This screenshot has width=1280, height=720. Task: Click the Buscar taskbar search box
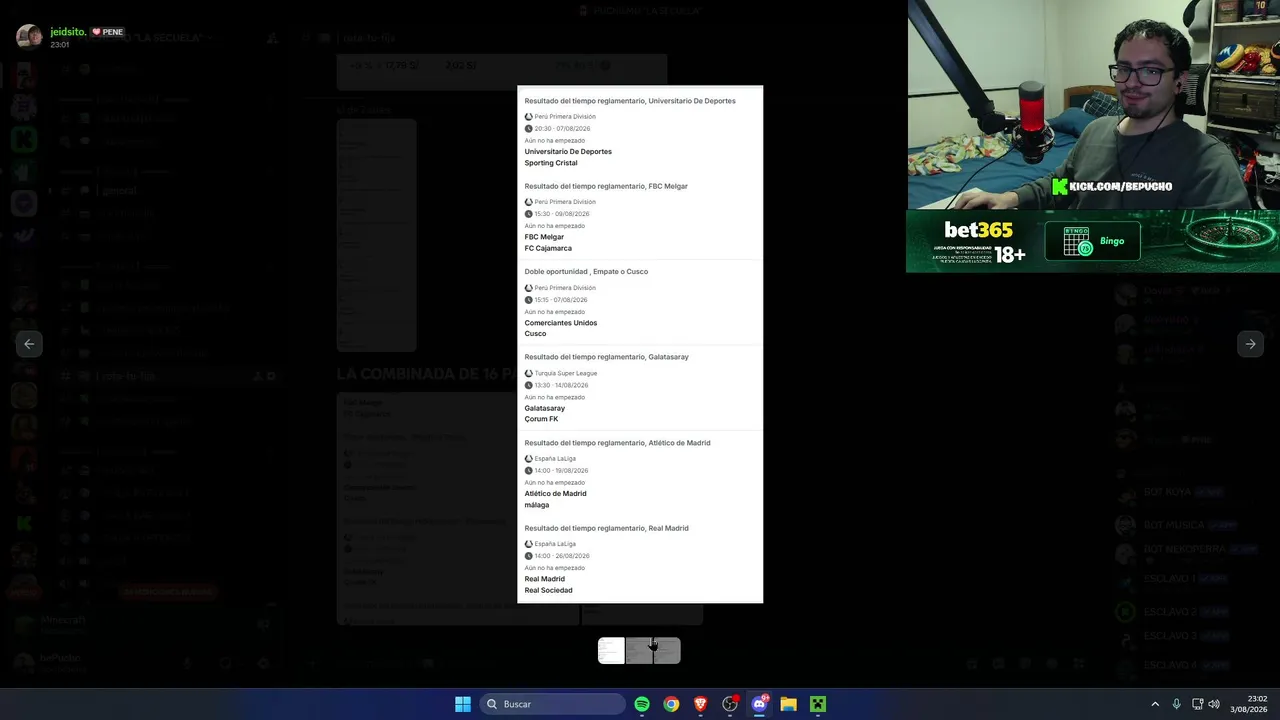coord(553,704)
